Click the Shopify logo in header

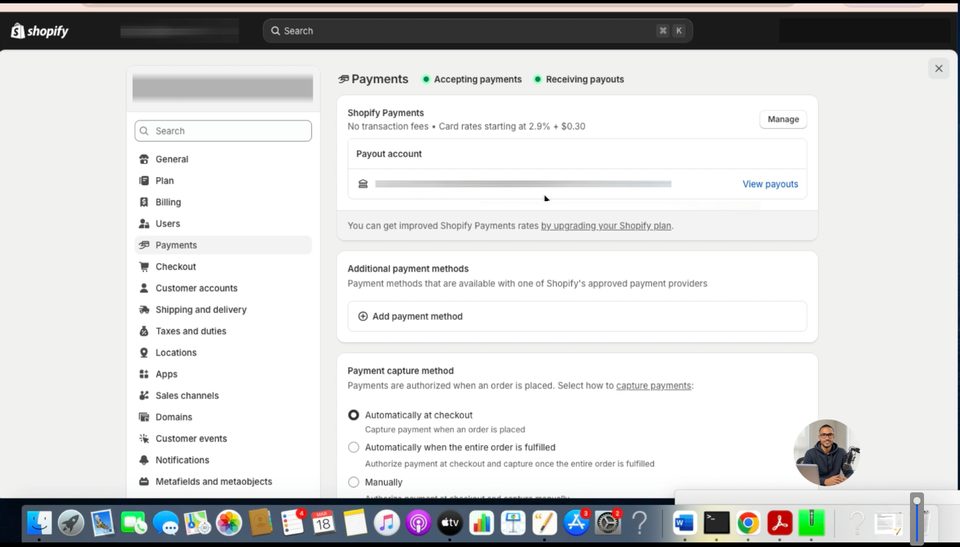point(40,31)
